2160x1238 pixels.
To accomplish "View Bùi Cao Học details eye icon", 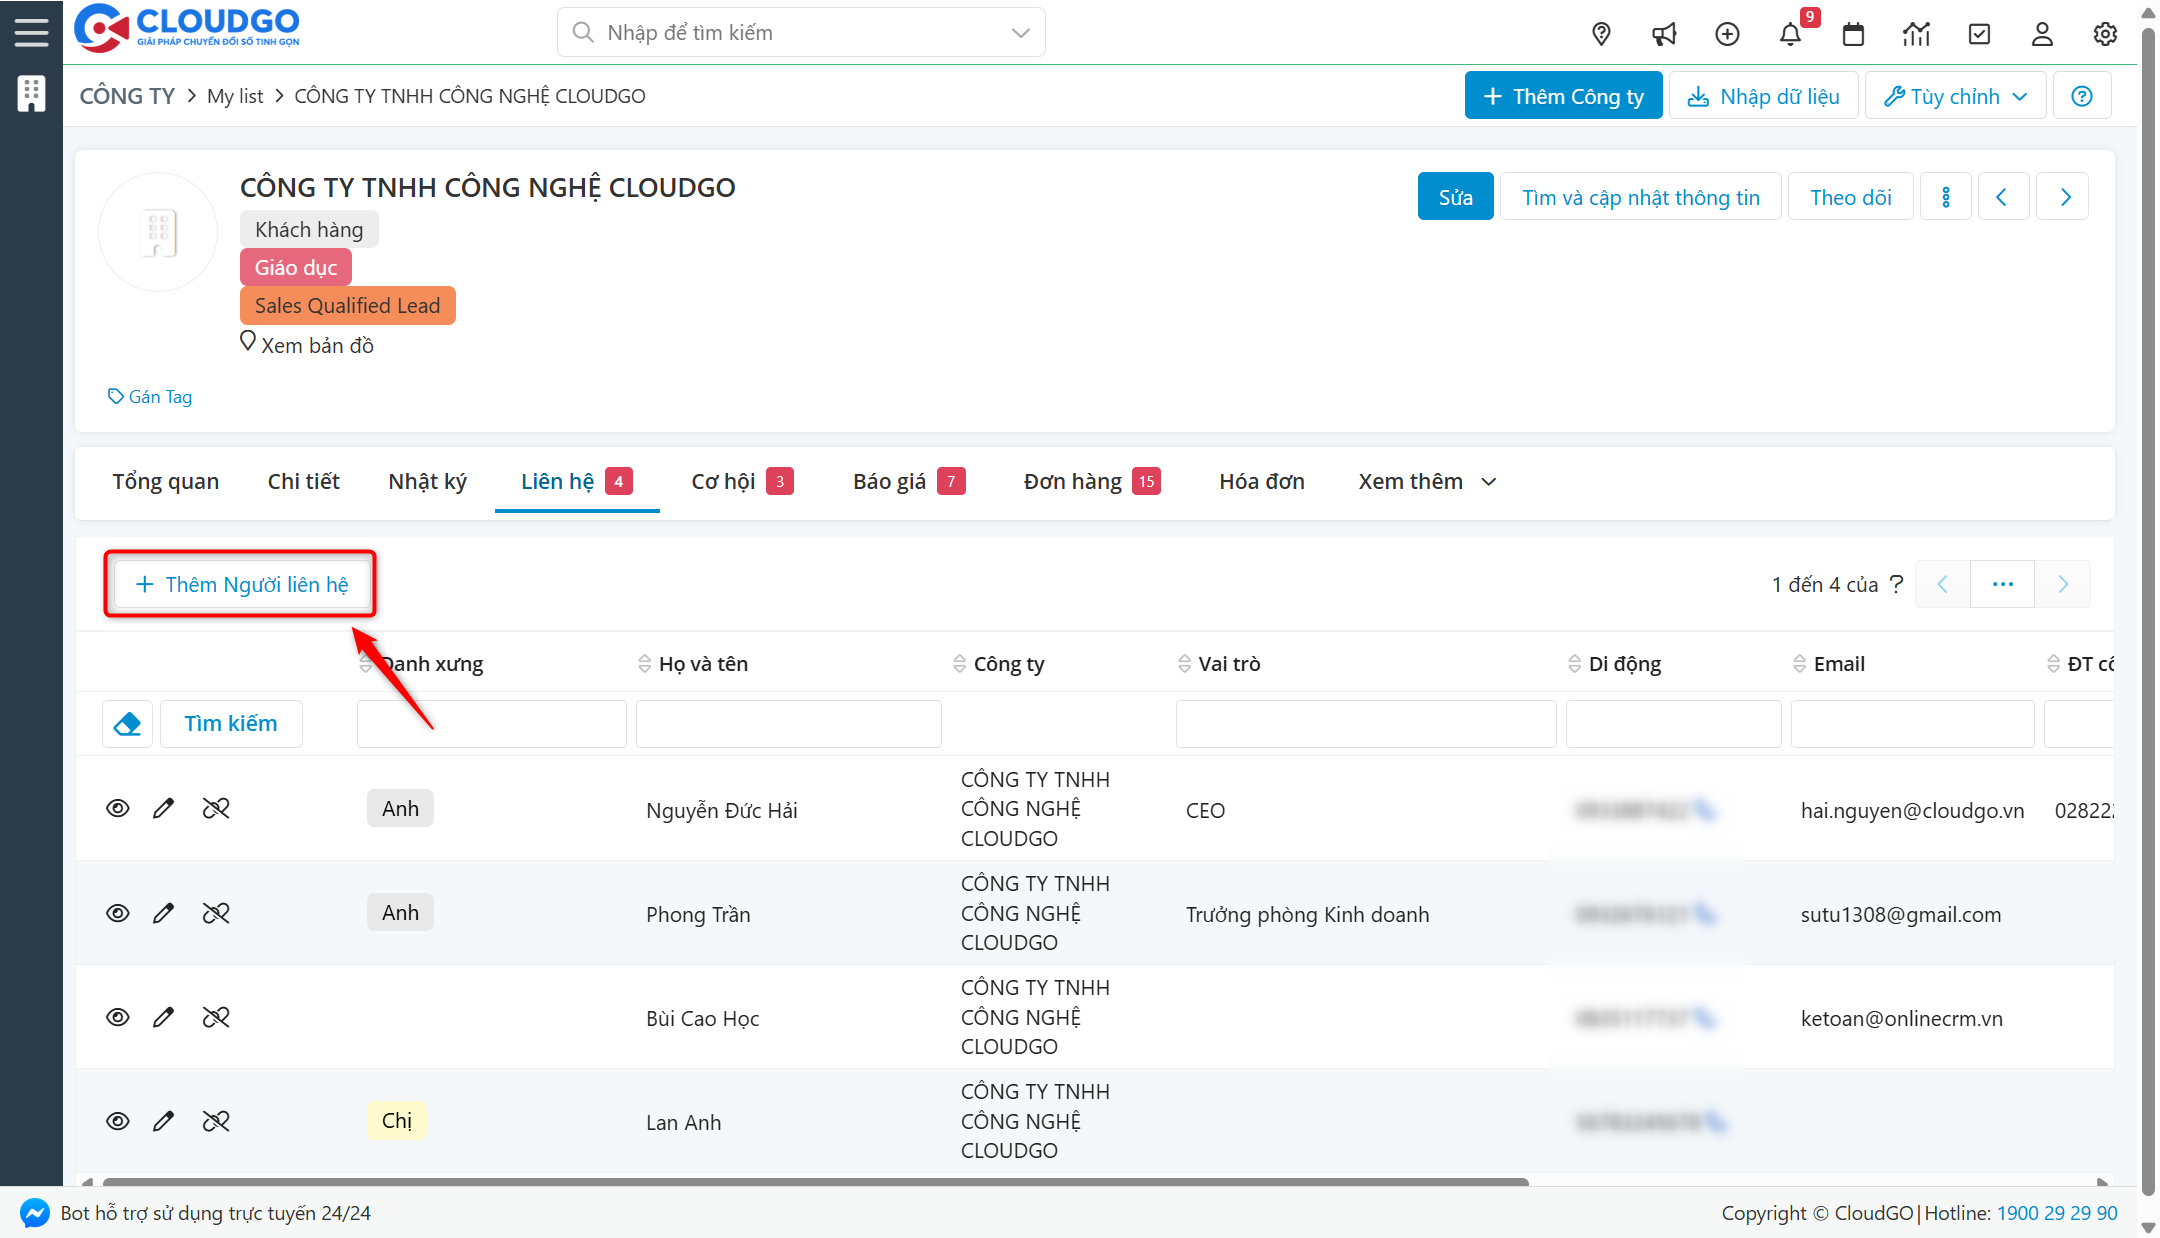I will click(x=118, y=1017).
